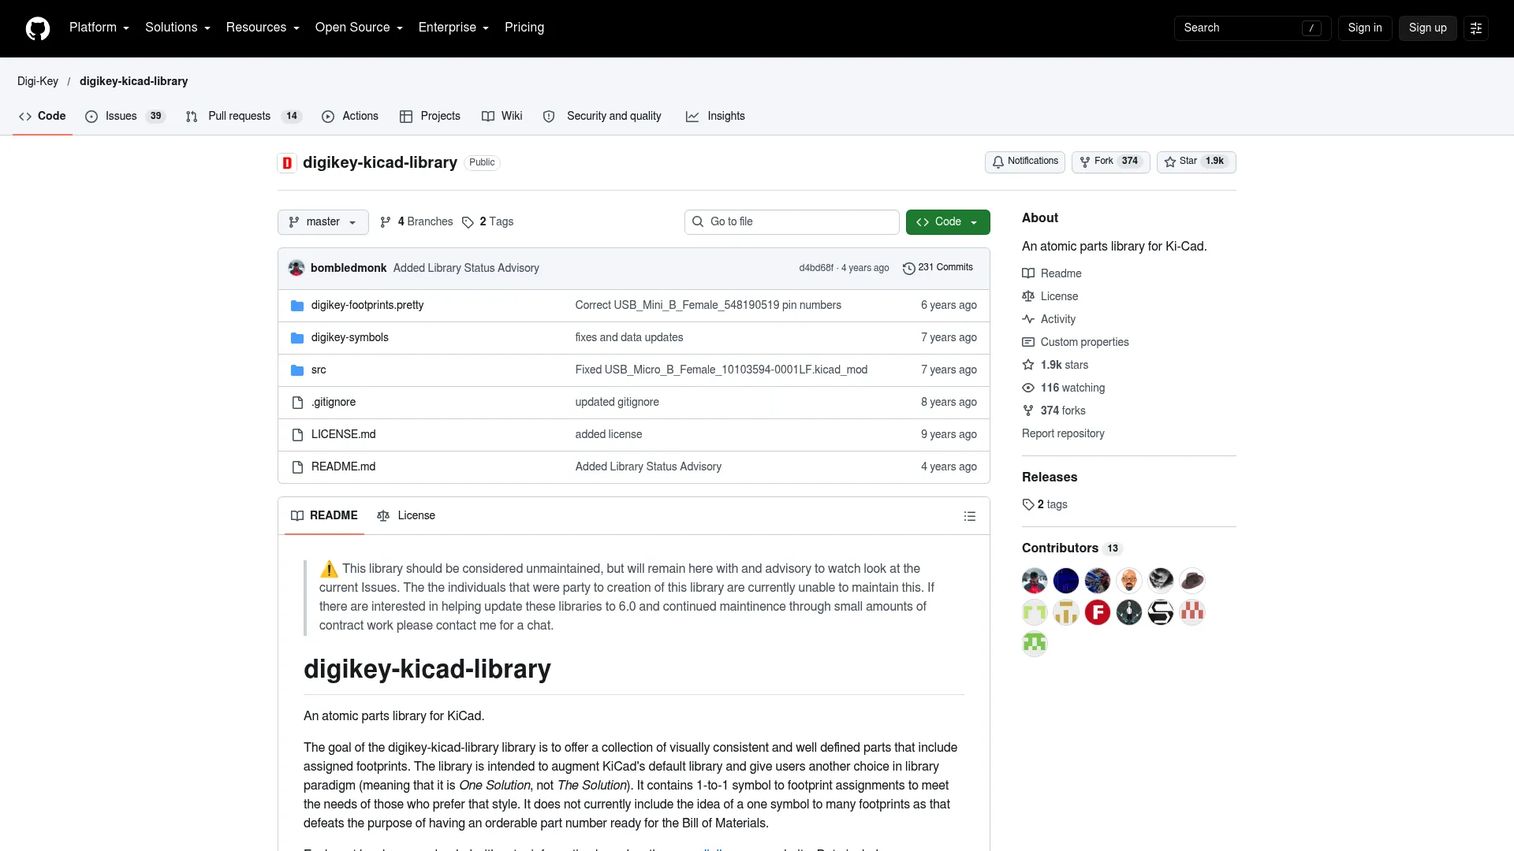This screenshot has height=851, width=1514.
Task: Open the green Code dropdown
Action: 947,222
